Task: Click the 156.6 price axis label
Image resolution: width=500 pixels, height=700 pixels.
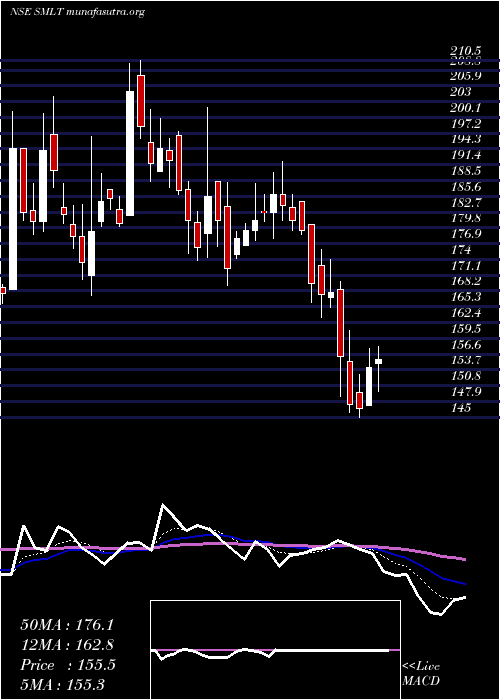Action: (466, 345)
